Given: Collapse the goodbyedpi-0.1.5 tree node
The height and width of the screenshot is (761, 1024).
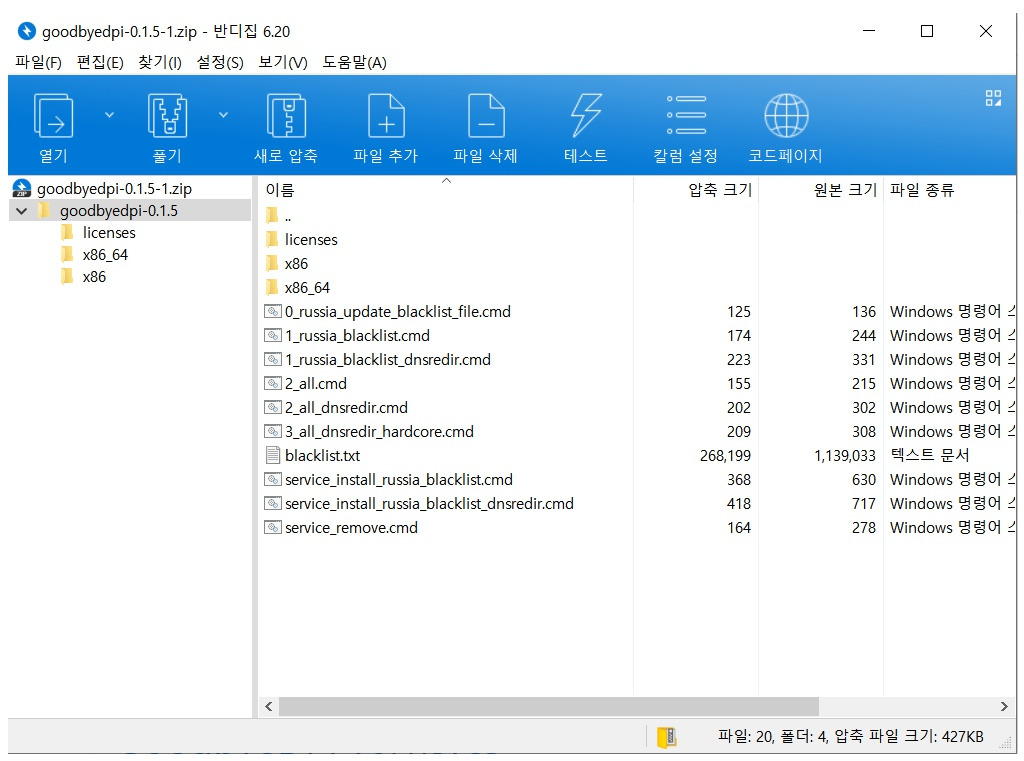Looking at the screenshot, I should pyautogui.click(x=21, y=211).
